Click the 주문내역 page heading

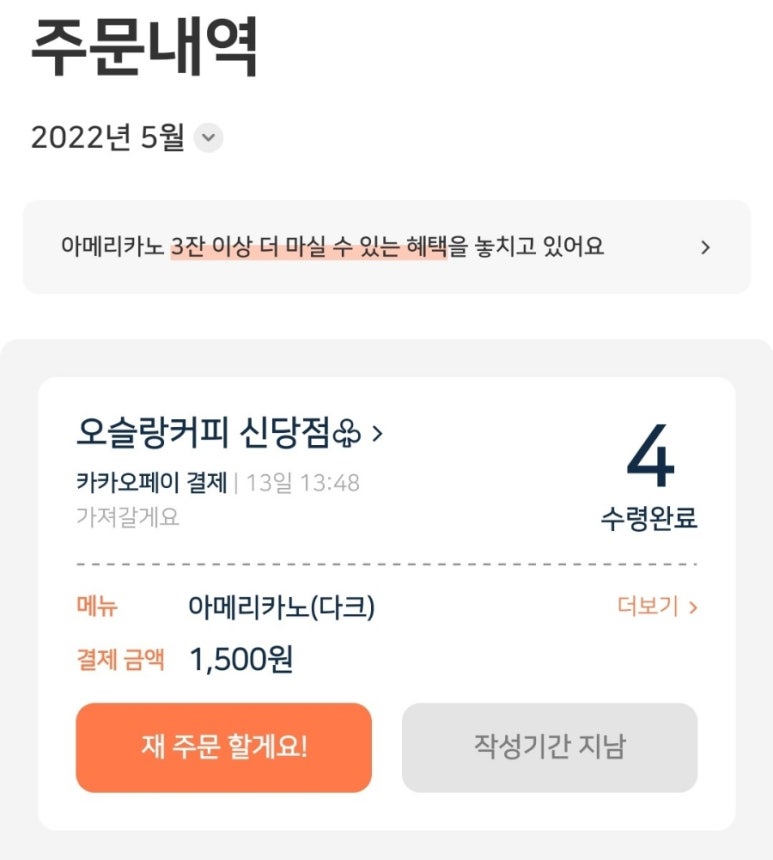(145, 47)
